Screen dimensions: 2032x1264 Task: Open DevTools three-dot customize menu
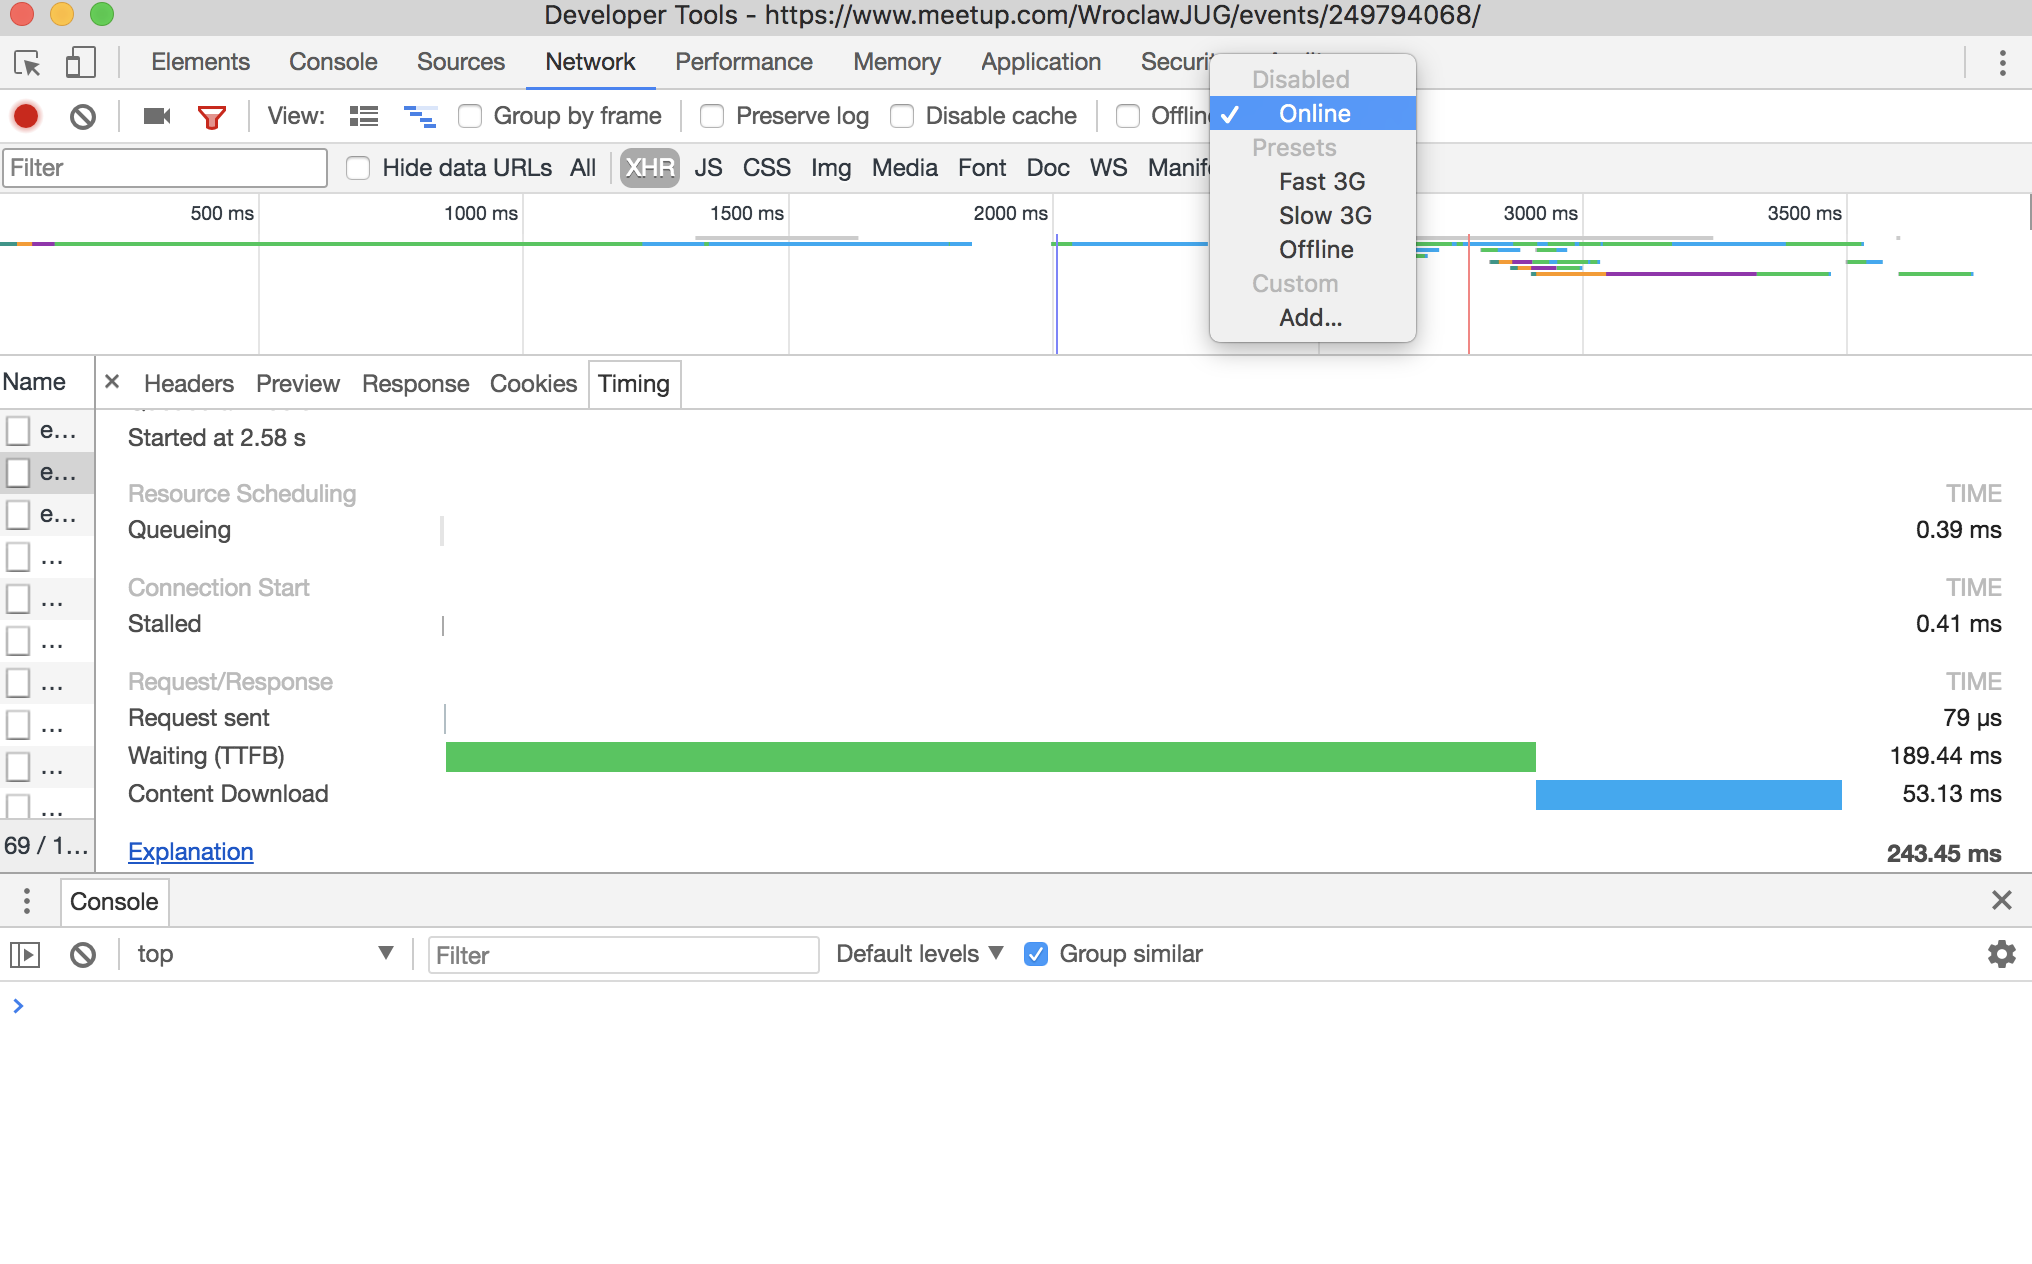click(2002, 63)
